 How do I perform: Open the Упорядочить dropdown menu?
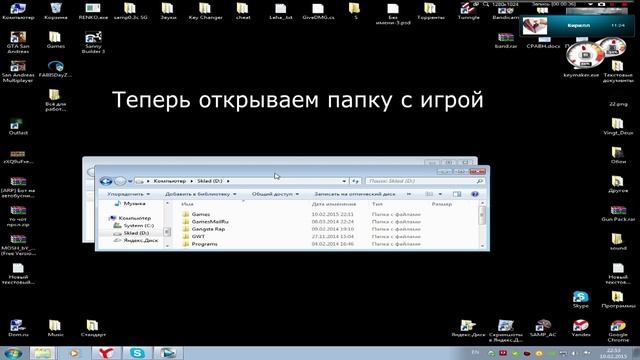[128, 194]
